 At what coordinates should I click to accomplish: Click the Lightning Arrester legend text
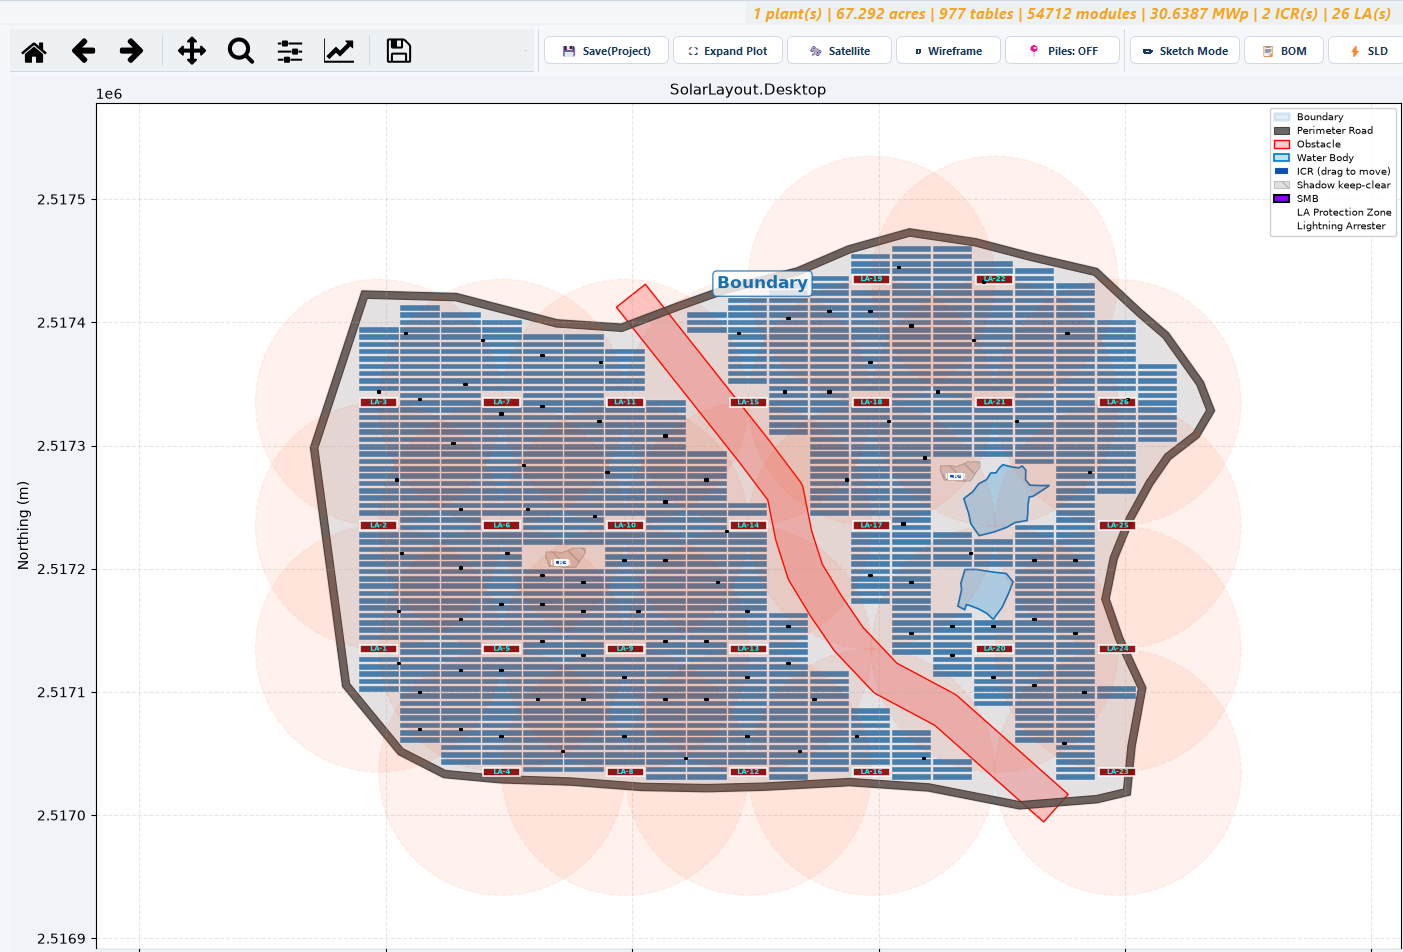pos(1341,226)
